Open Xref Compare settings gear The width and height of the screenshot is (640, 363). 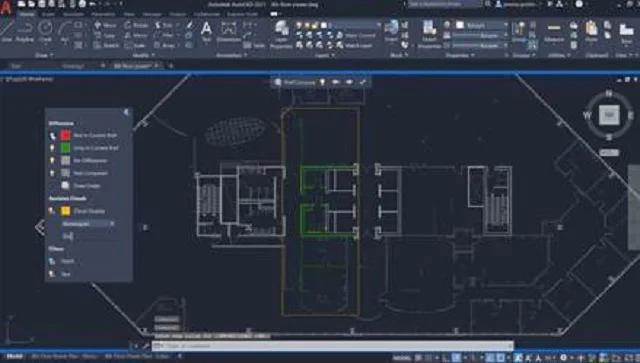pos(278,82)
